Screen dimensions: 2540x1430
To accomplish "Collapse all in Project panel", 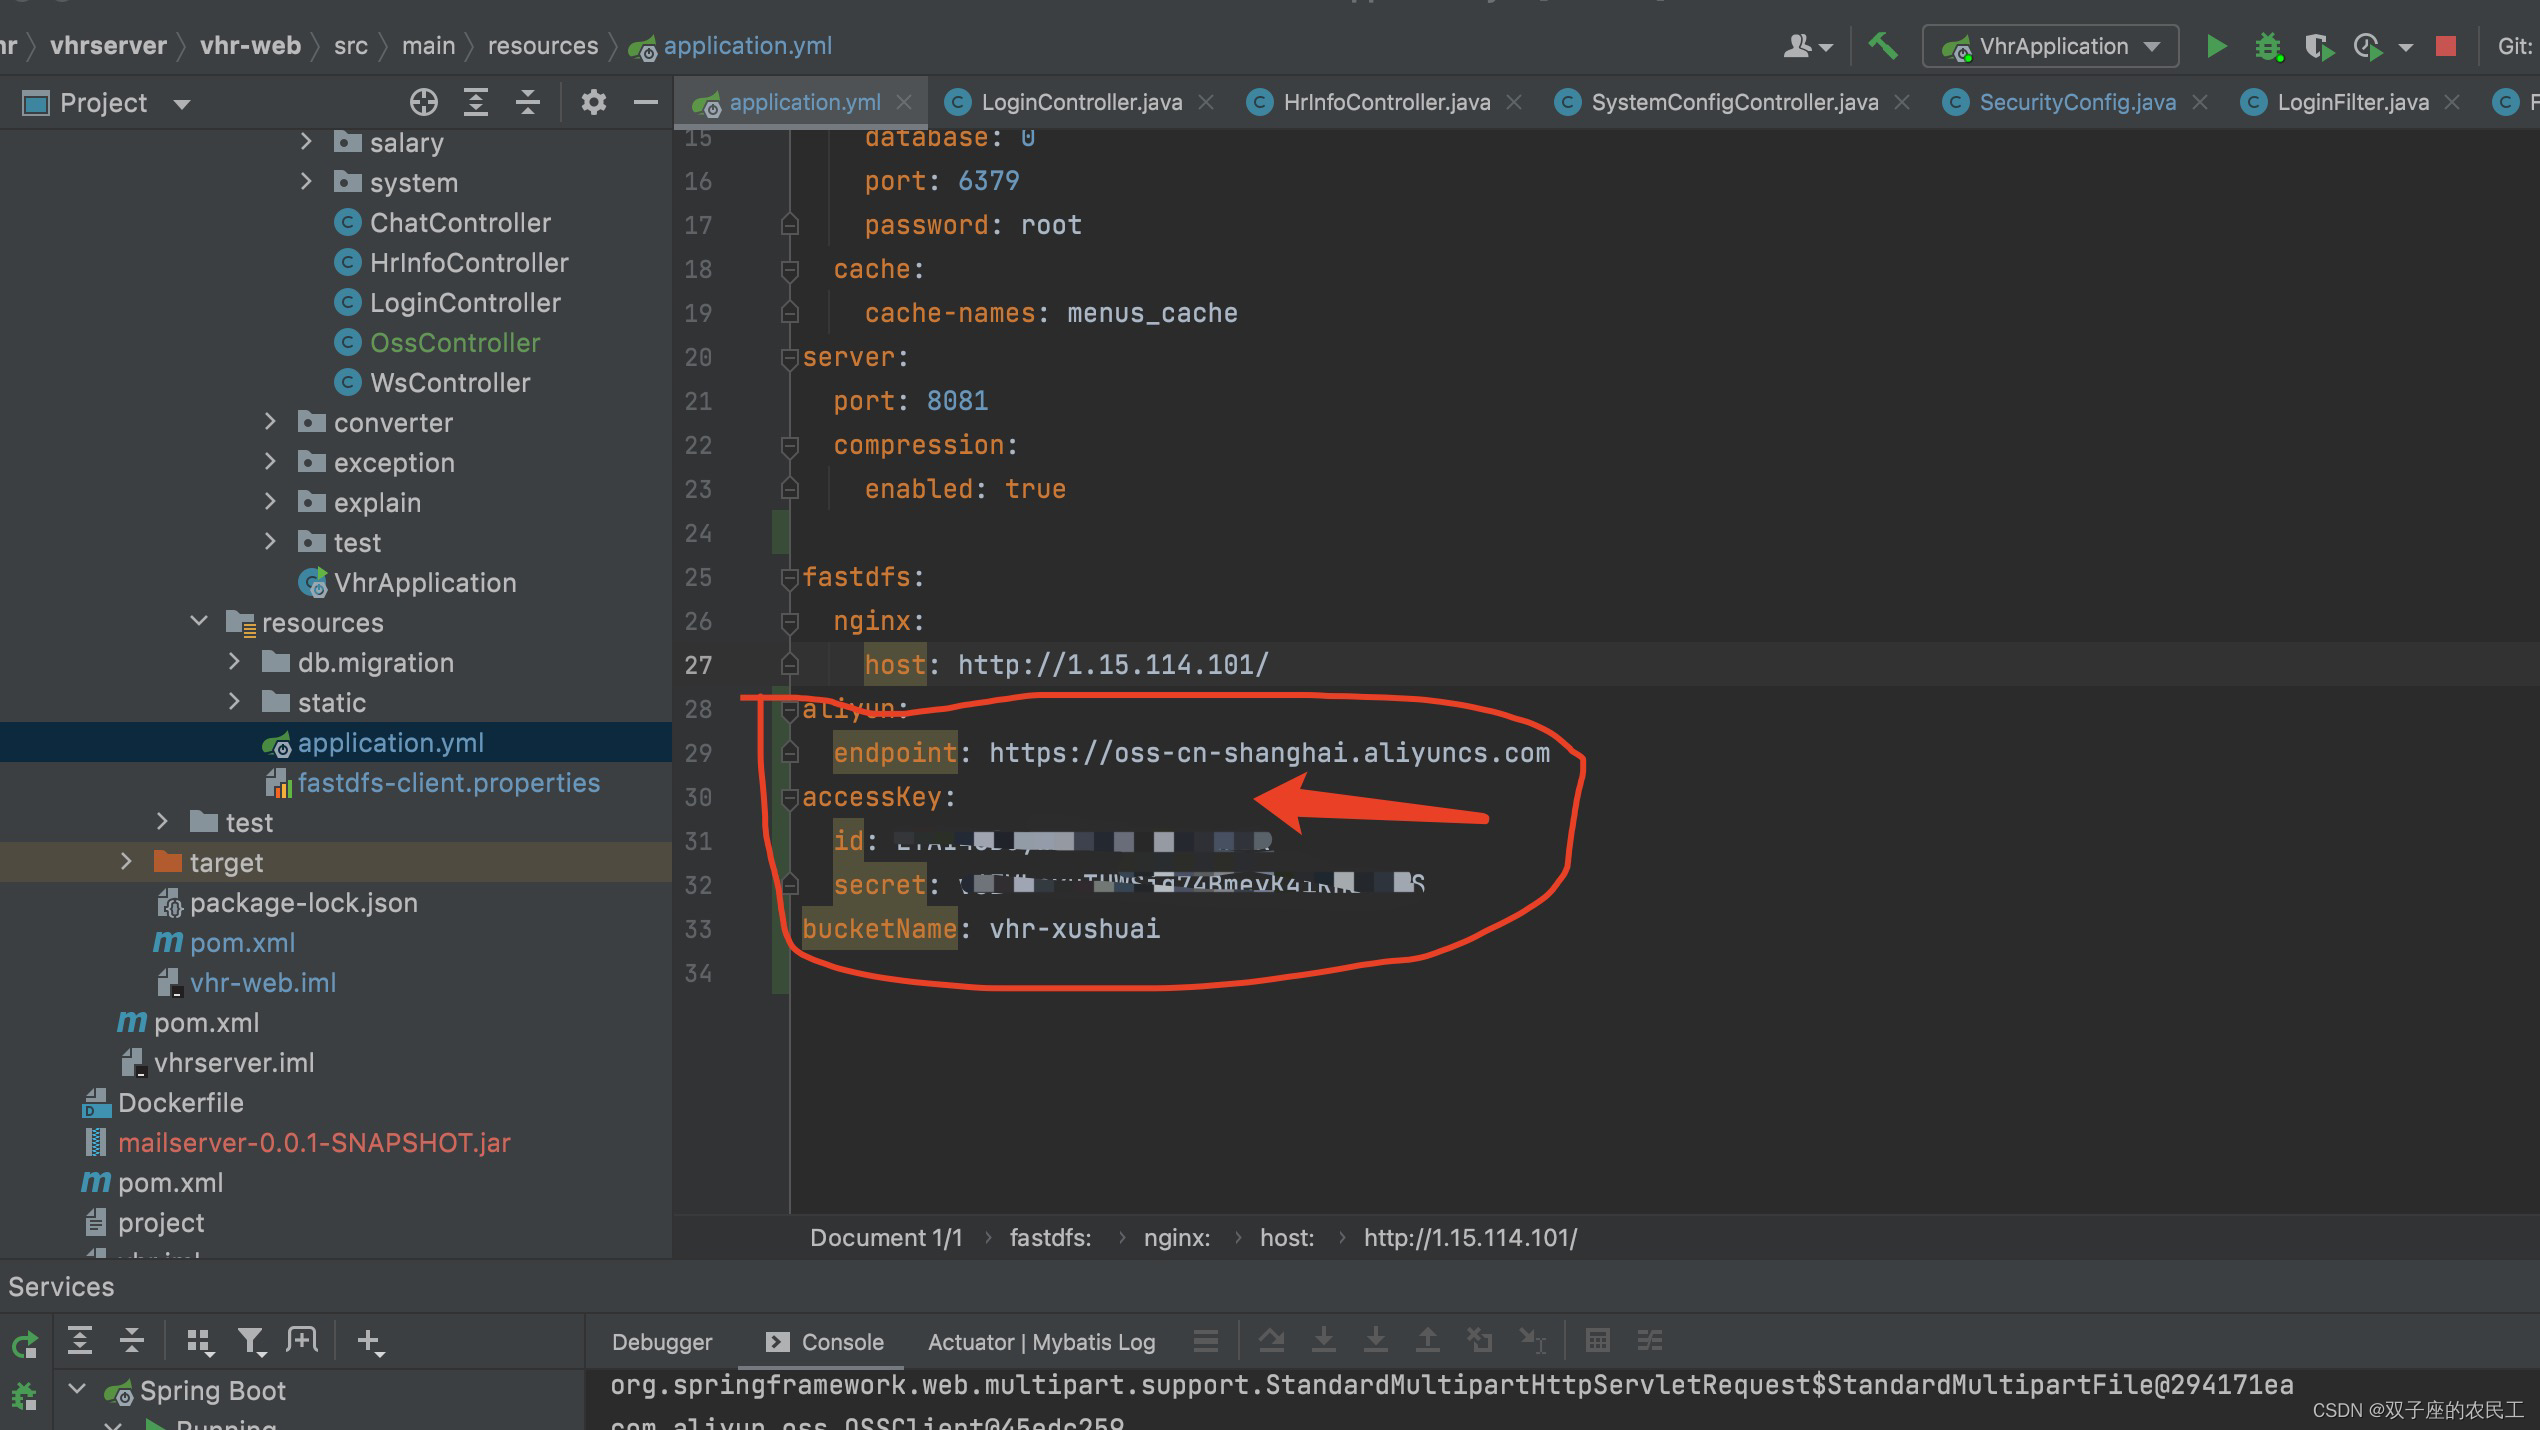I will 528,102.
